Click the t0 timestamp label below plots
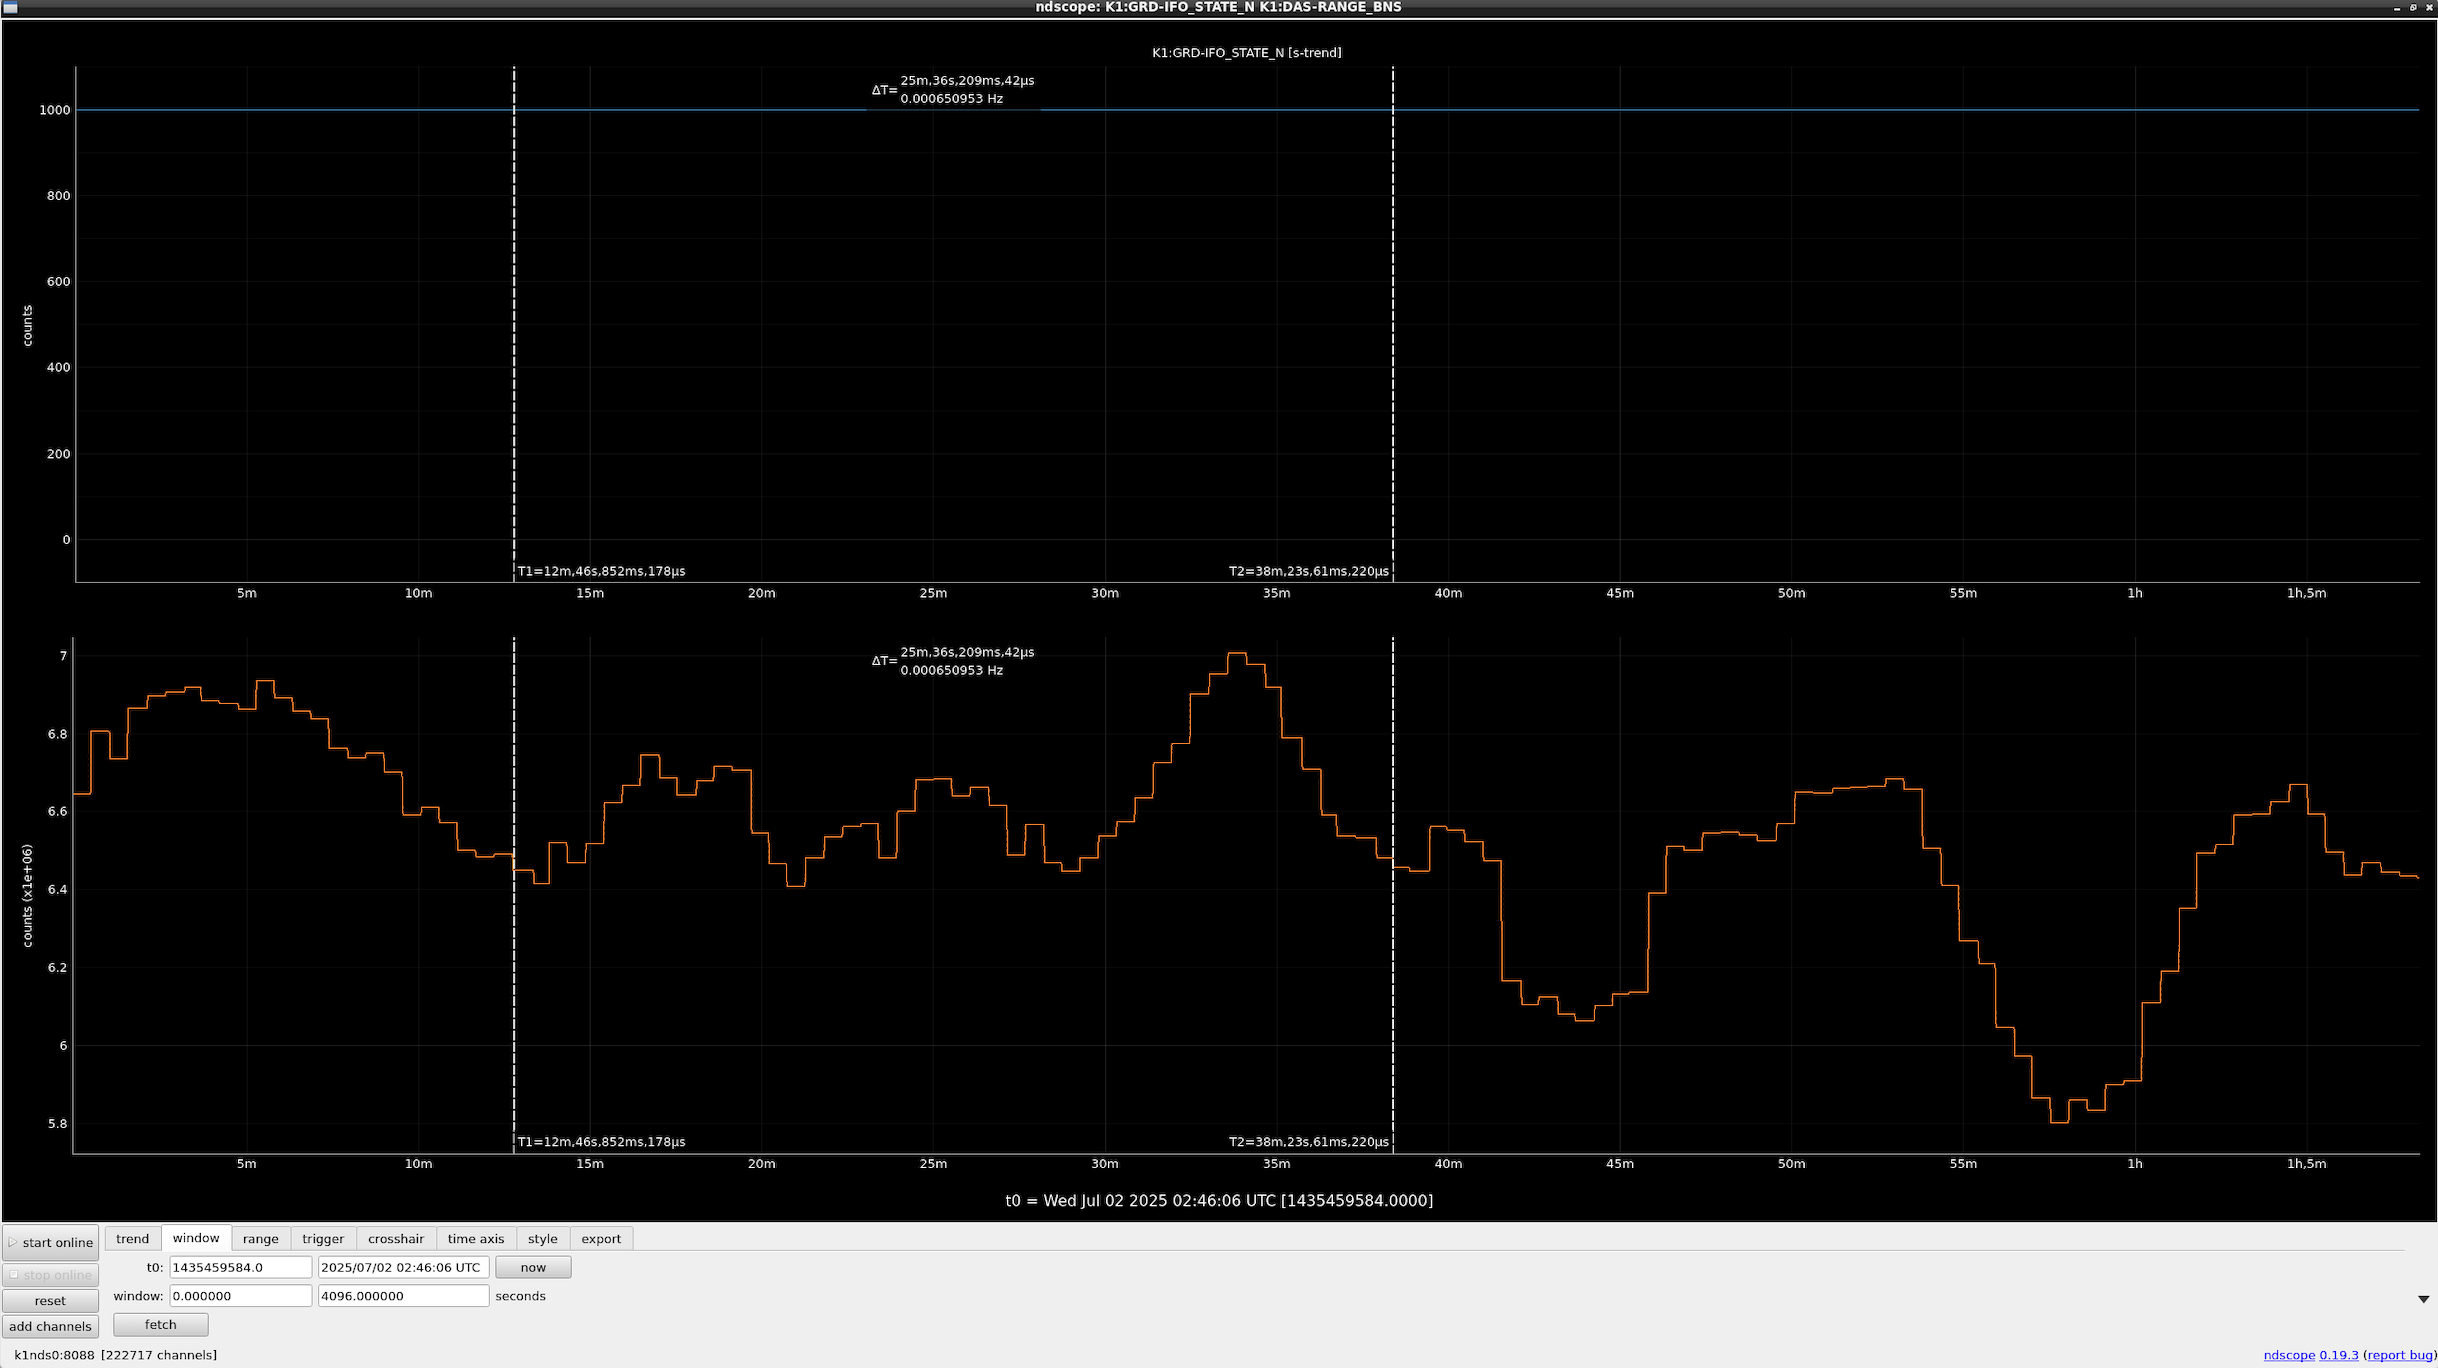Screen dimensions: 2438x1368 click(1219, 1201)
